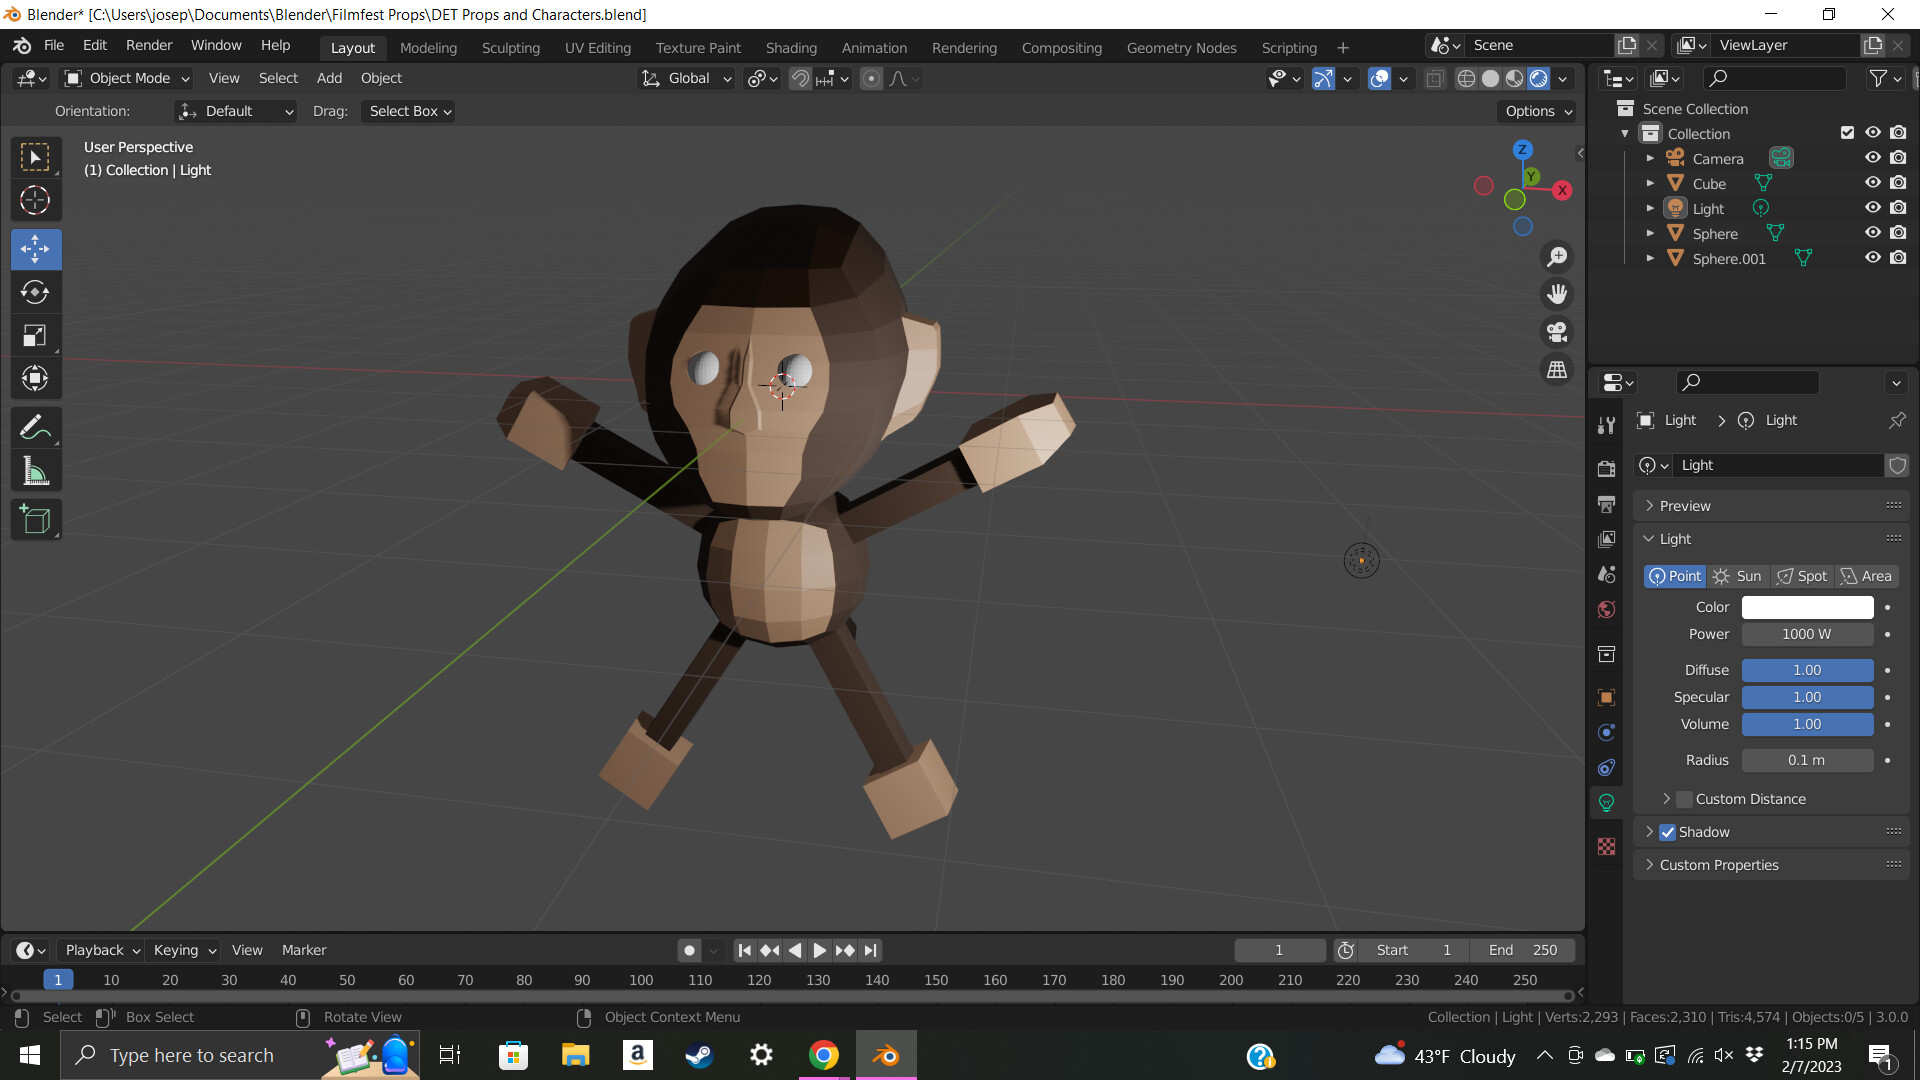Select the Move tool
The image size is (1920, 1080).
click(35, 249)
